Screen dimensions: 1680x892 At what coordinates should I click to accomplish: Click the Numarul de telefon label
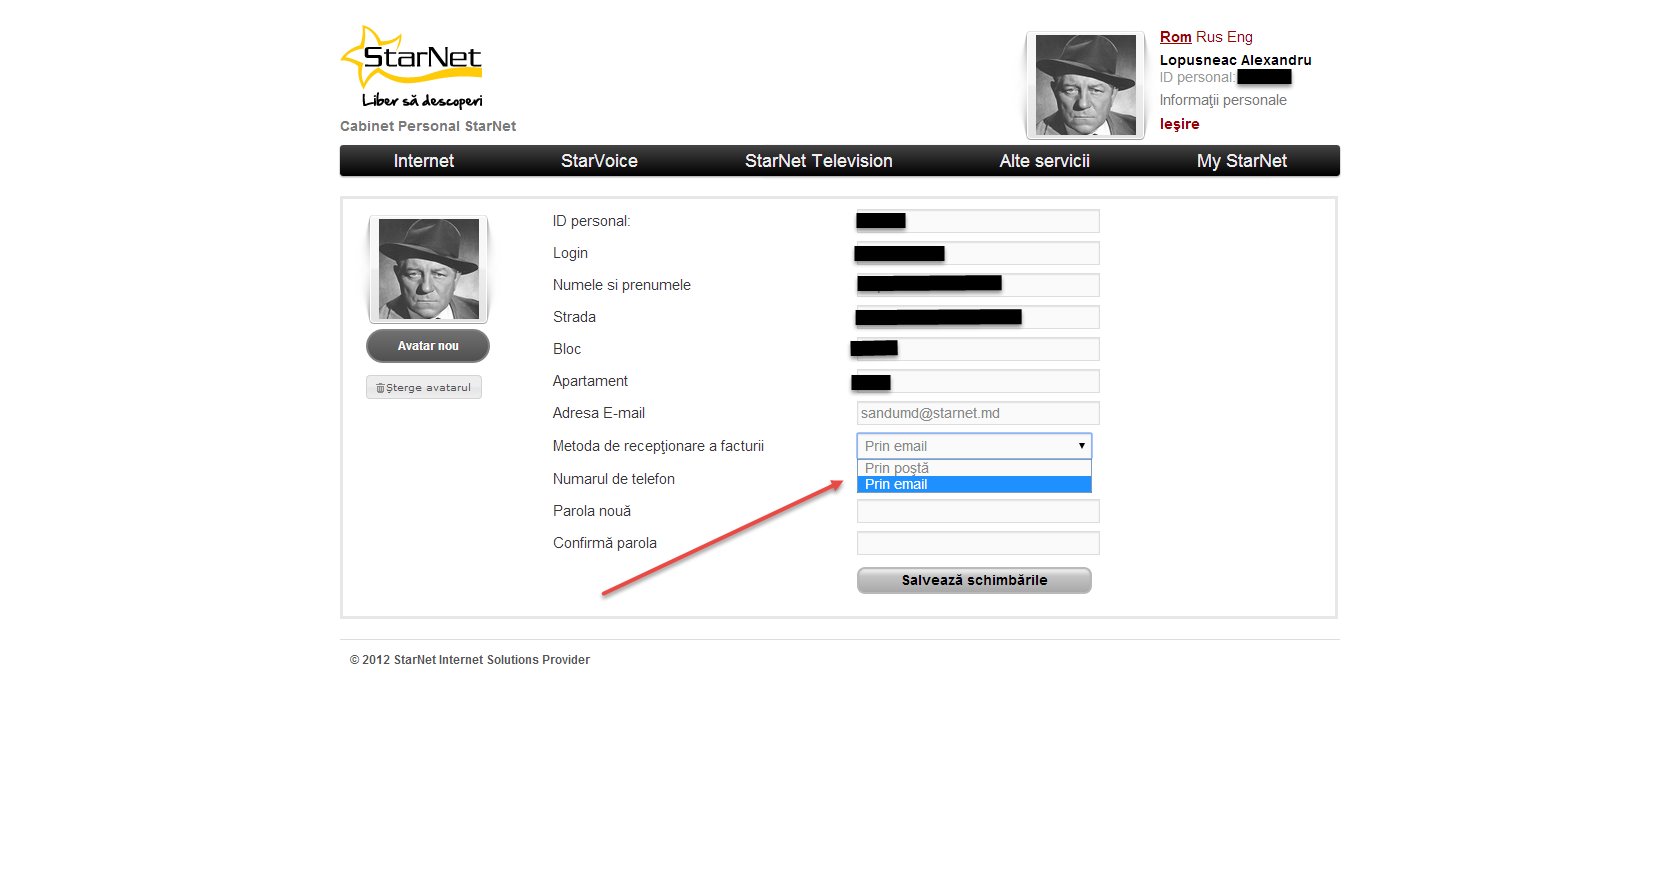tap(614, 479)
